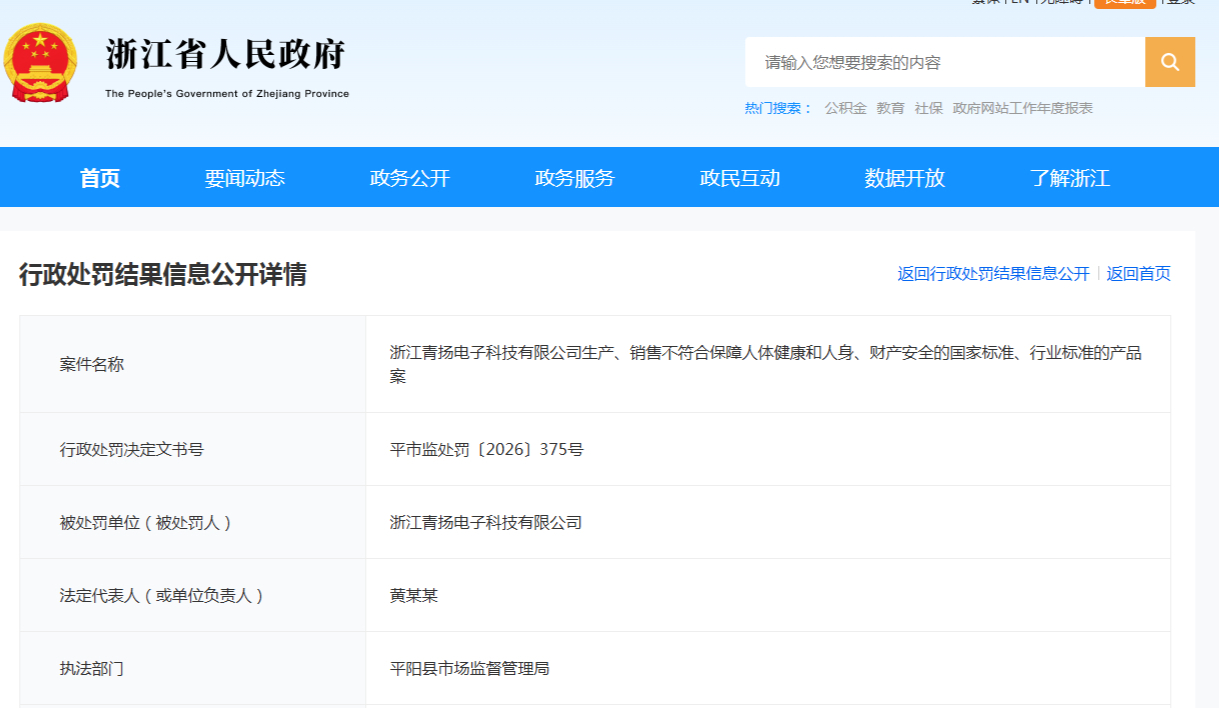
Task: Click the 浙江省人民政府 site title
Action: point(226,55)
